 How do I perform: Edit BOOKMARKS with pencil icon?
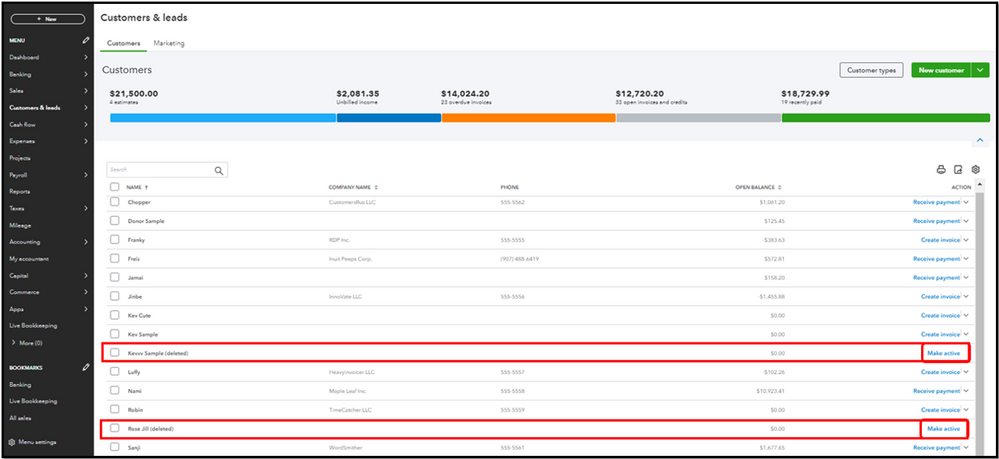coord(86,368)
